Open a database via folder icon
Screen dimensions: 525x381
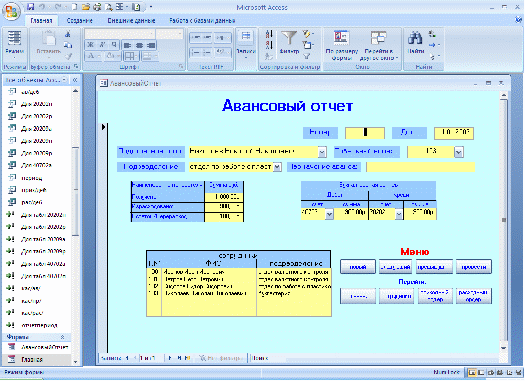pos(86,7)
